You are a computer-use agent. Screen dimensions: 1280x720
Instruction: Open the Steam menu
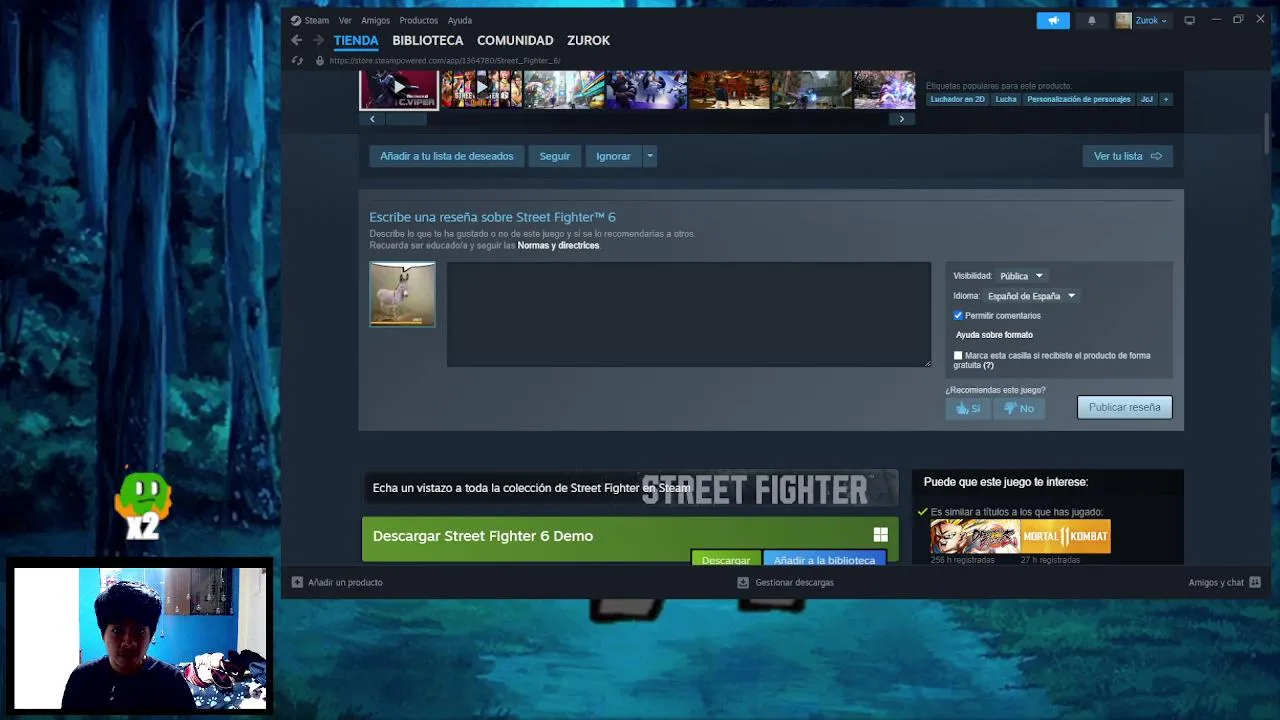pyautogui.click(x=317, y=20)
